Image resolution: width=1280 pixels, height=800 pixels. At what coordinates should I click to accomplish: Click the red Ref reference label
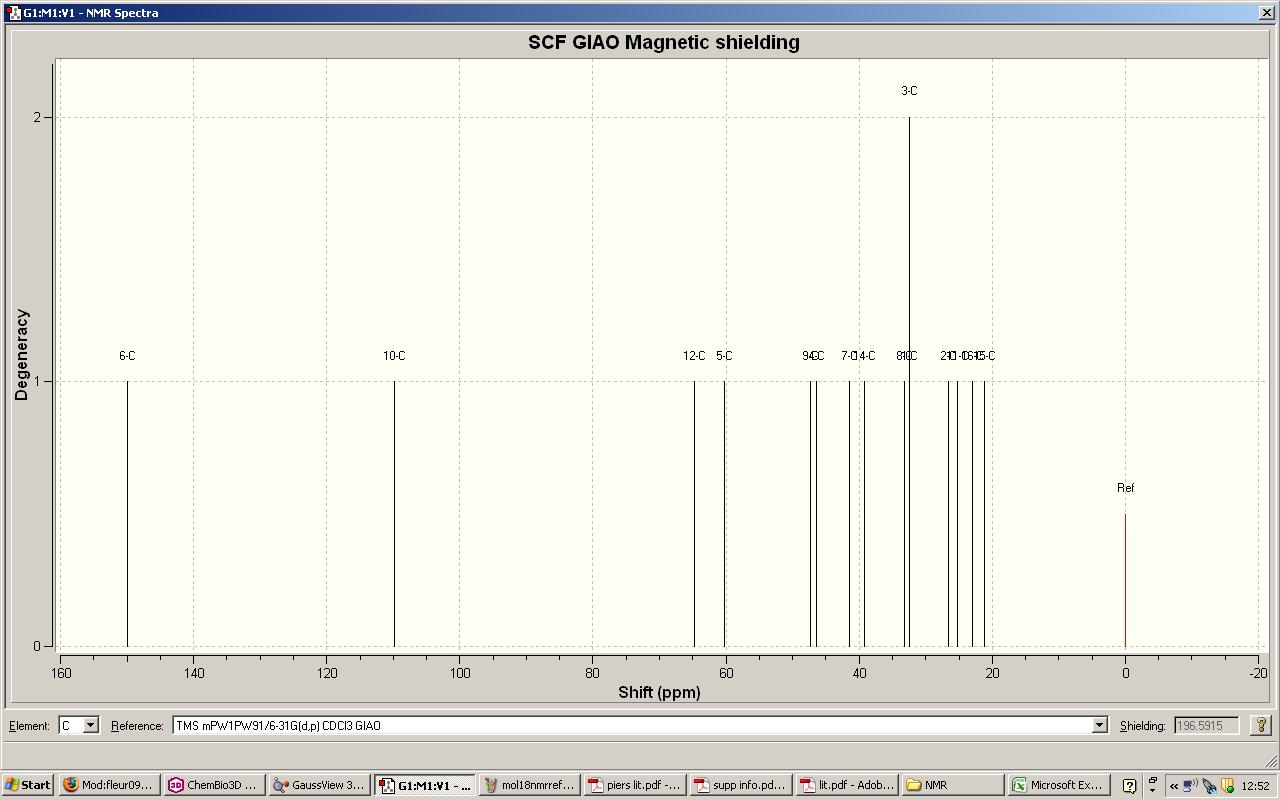1125,488
